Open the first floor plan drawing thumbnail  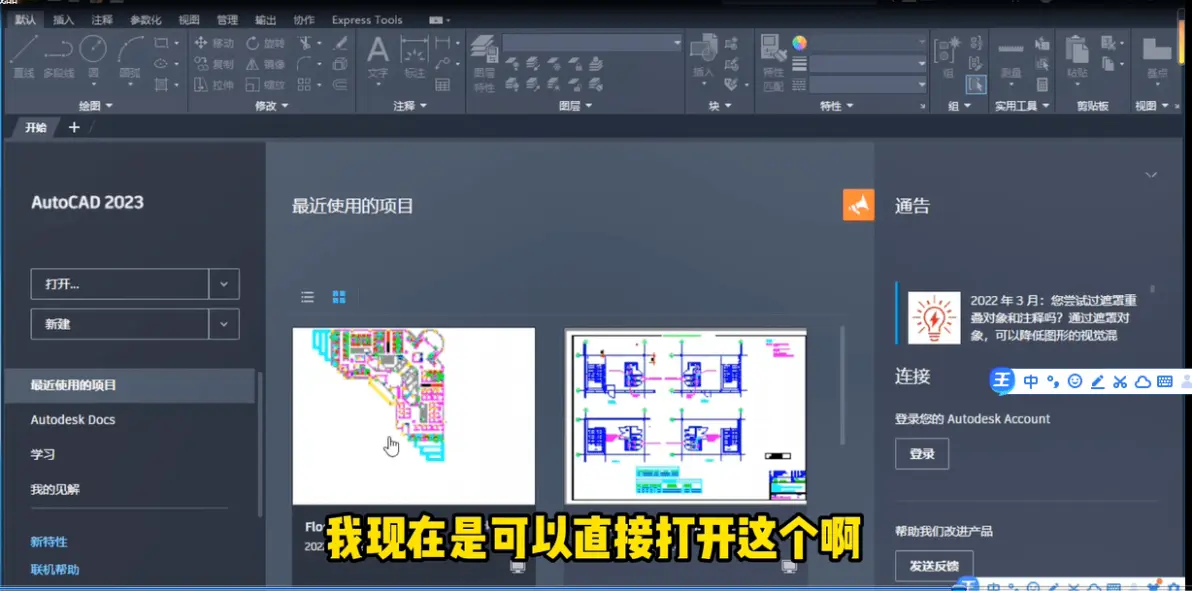click(x=414, y=416)
